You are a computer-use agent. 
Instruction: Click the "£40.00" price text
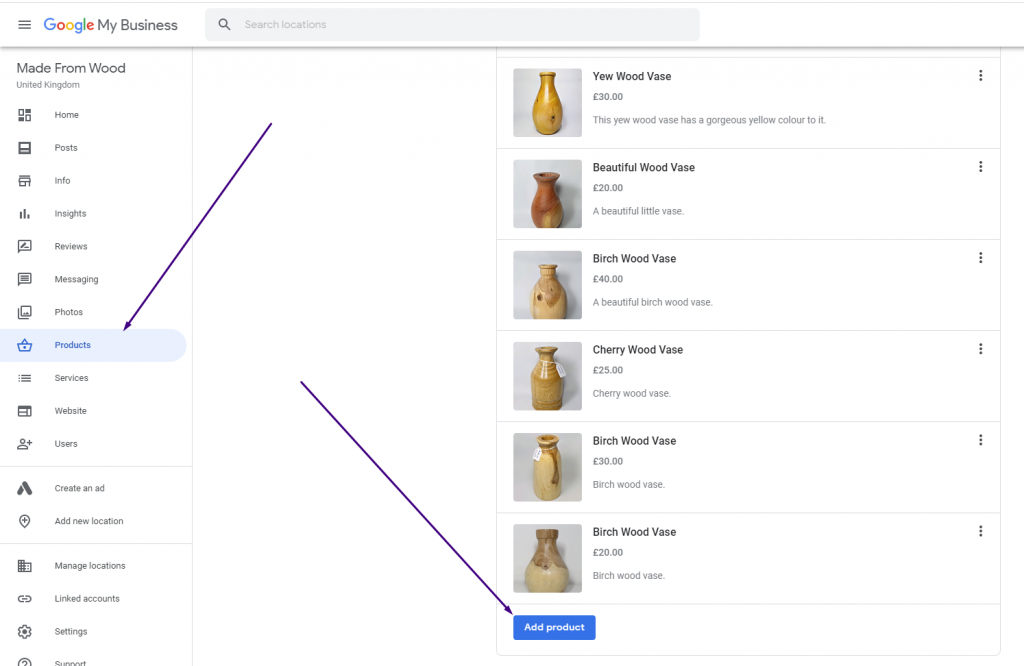[607, 279]
